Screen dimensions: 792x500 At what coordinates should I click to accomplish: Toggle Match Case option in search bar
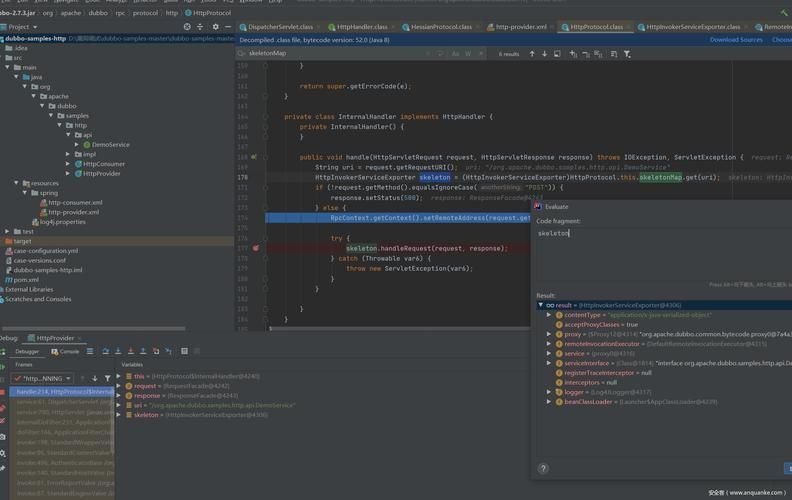click(x=455, y=54)
